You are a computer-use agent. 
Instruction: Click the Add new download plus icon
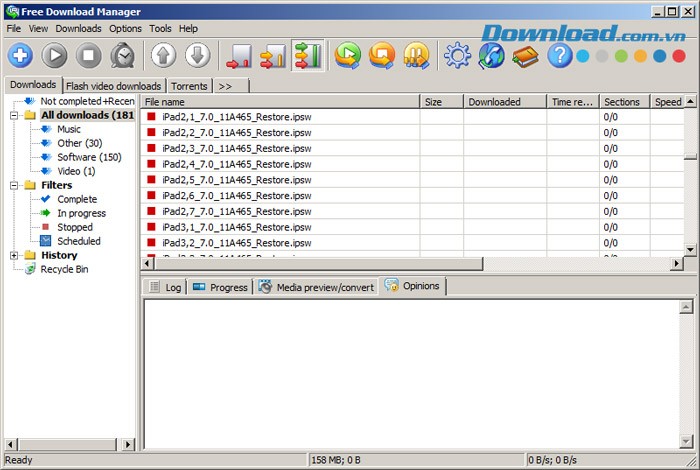click(20, 56)
